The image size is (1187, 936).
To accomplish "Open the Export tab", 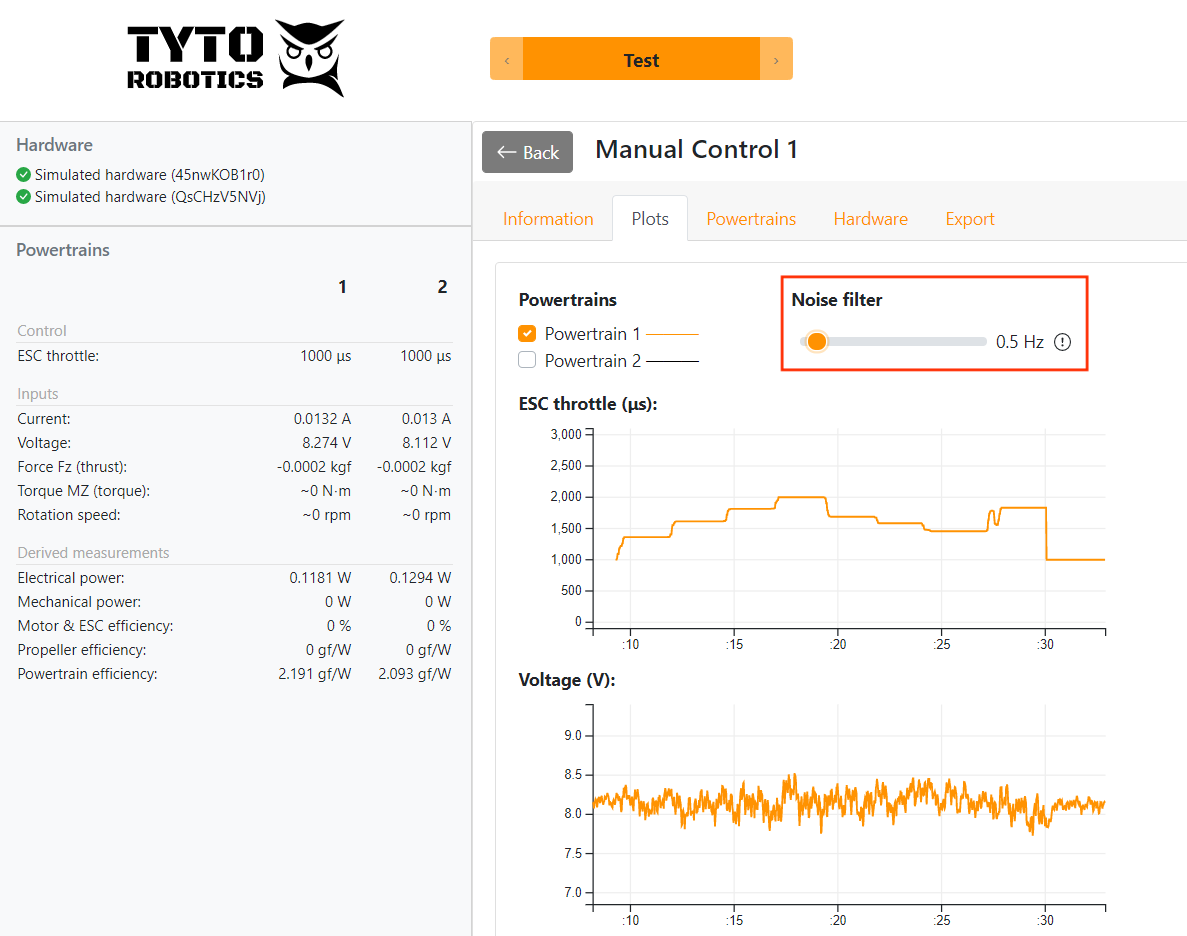I will point(969,218).
